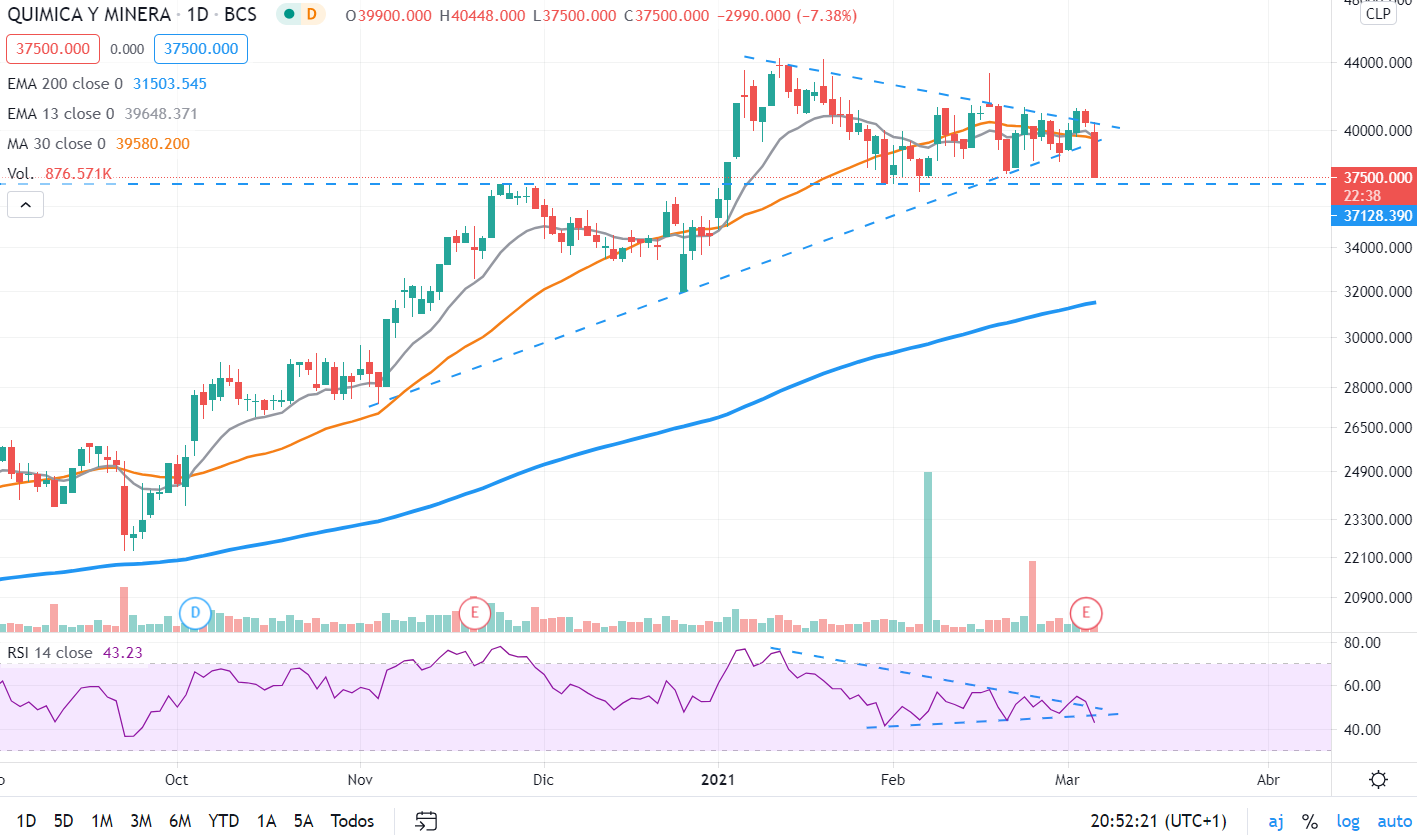Select the RSI 14 close legend
Image resolution: width=1417 pixels, height=840 pixels.
tap(50, 653)
